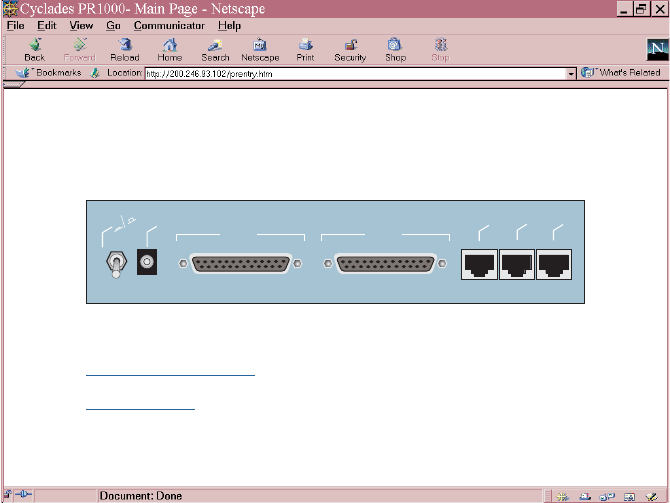The height and width of the screenshot is (503, 670).
Task: Click the Netscape N logo
Action: tap(657, 50)
